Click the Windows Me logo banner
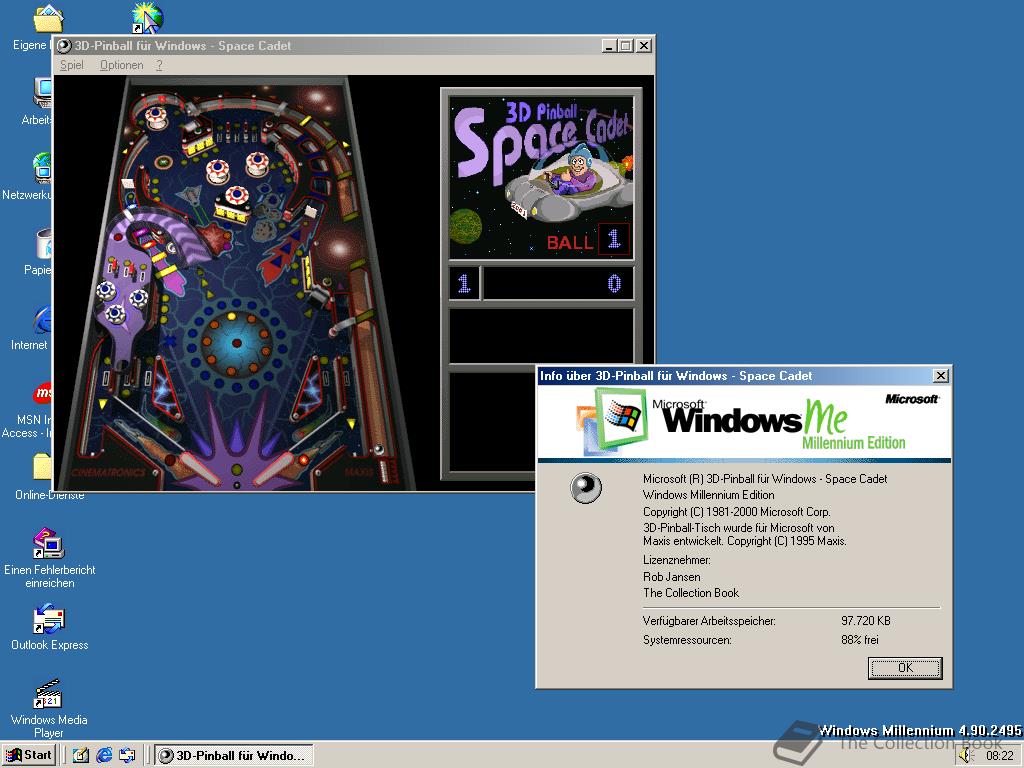1024x768 pixels. 744,422
